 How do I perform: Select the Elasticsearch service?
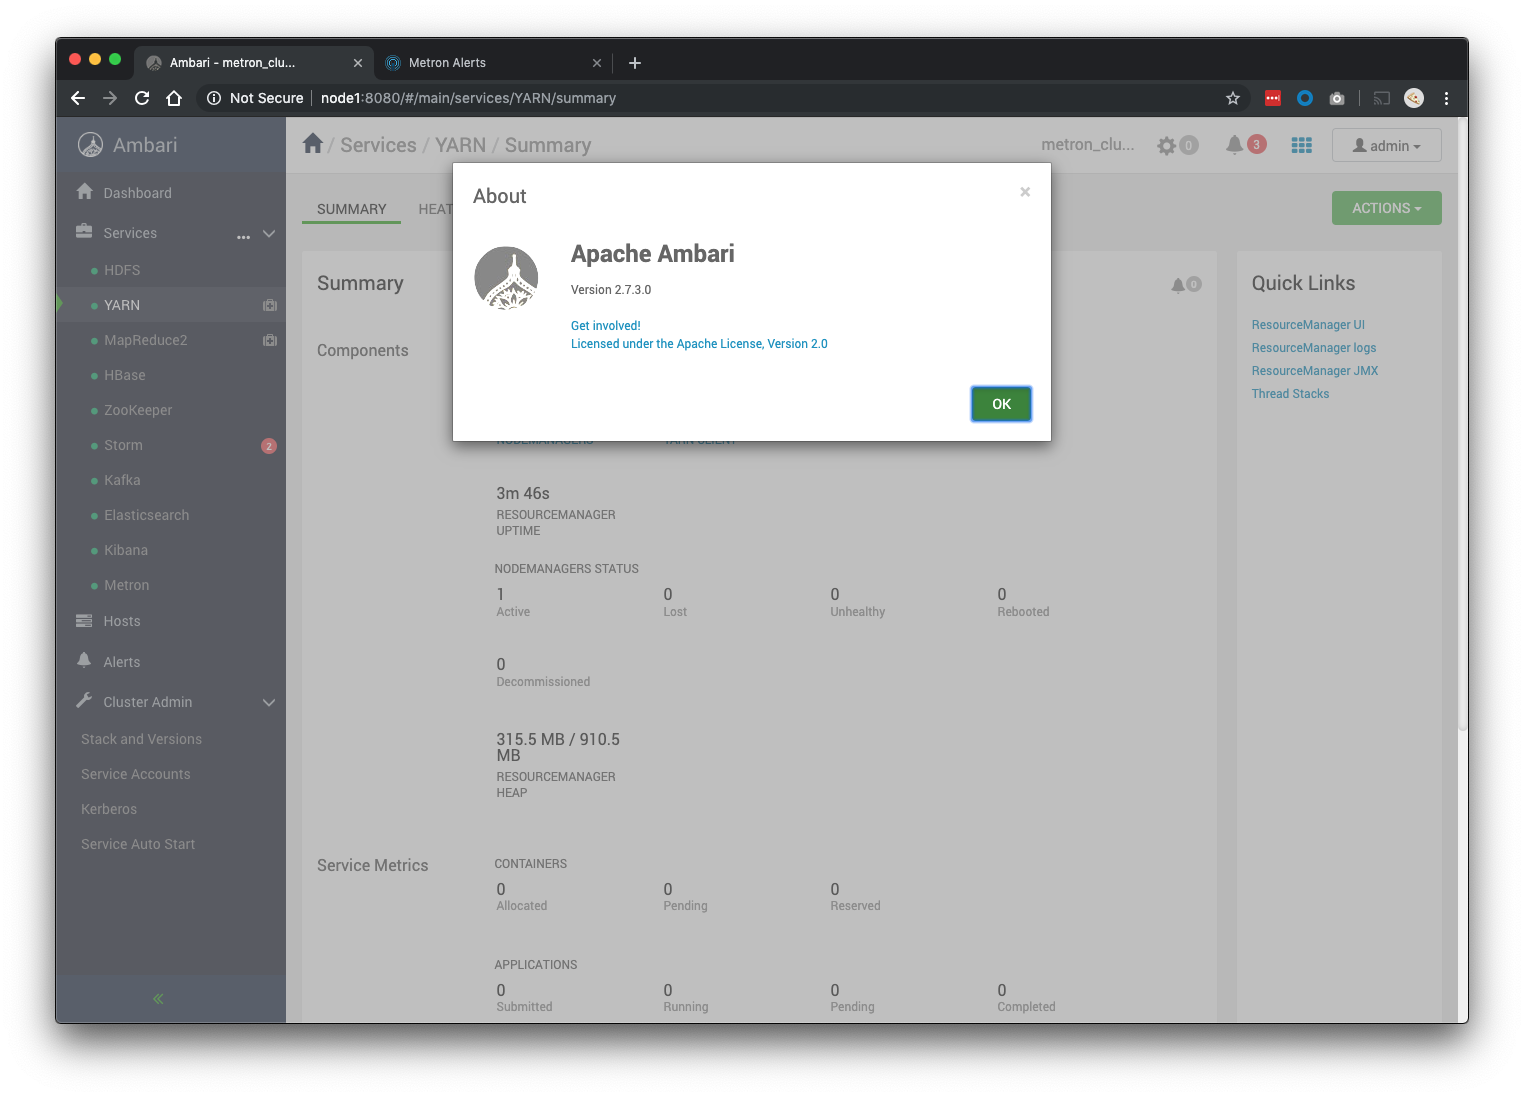pos(146,515)
